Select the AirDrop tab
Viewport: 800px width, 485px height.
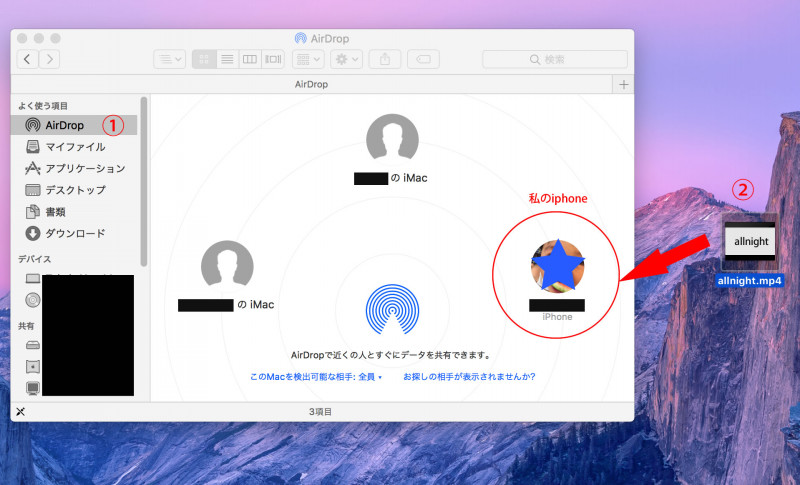311,85
